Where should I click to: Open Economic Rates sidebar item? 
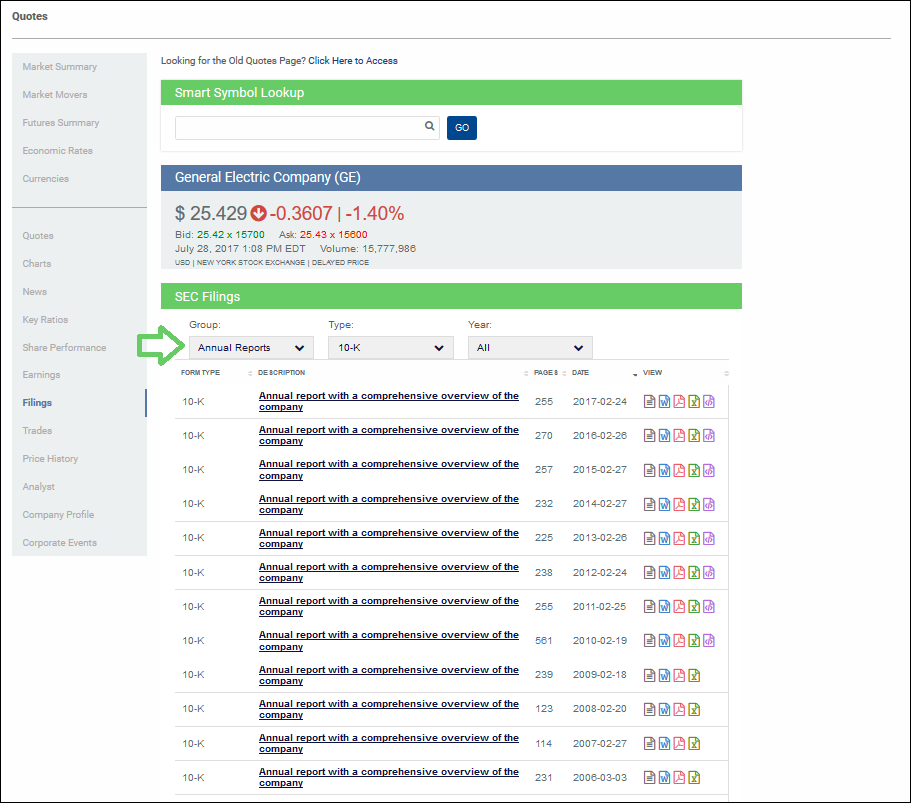58,150
